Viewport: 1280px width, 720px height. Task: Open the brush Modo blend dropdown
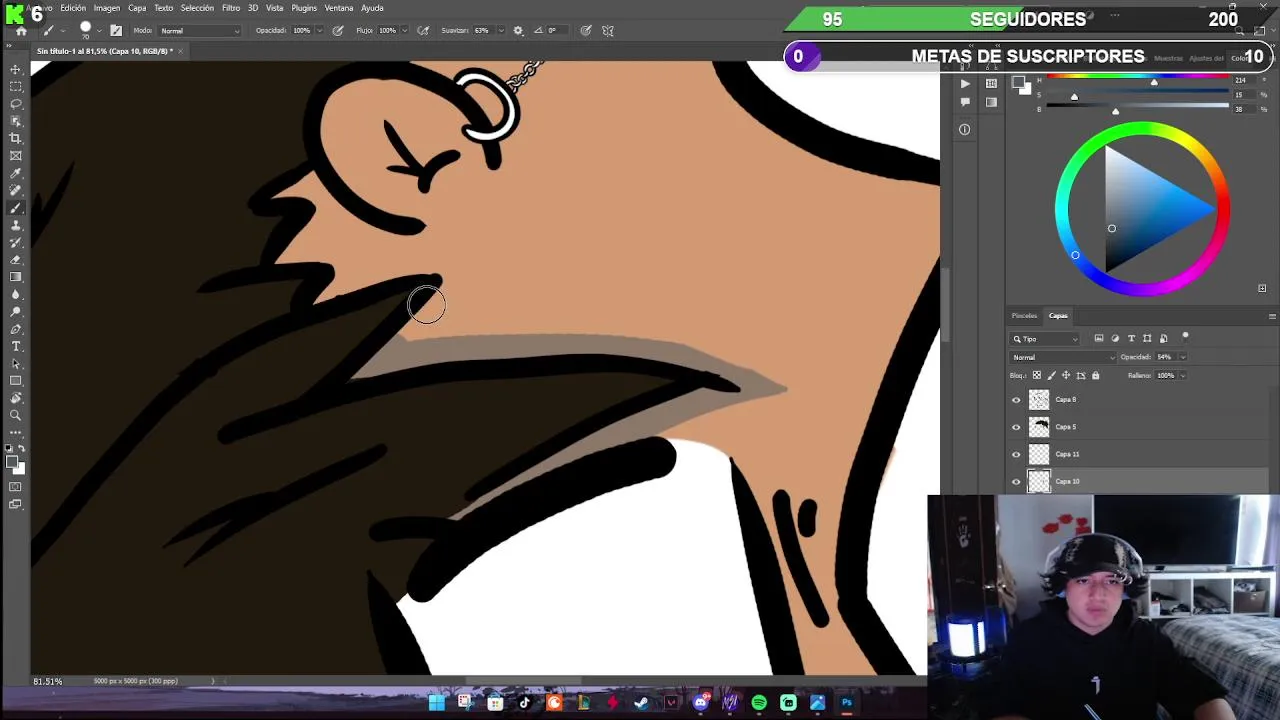point(200,30)
